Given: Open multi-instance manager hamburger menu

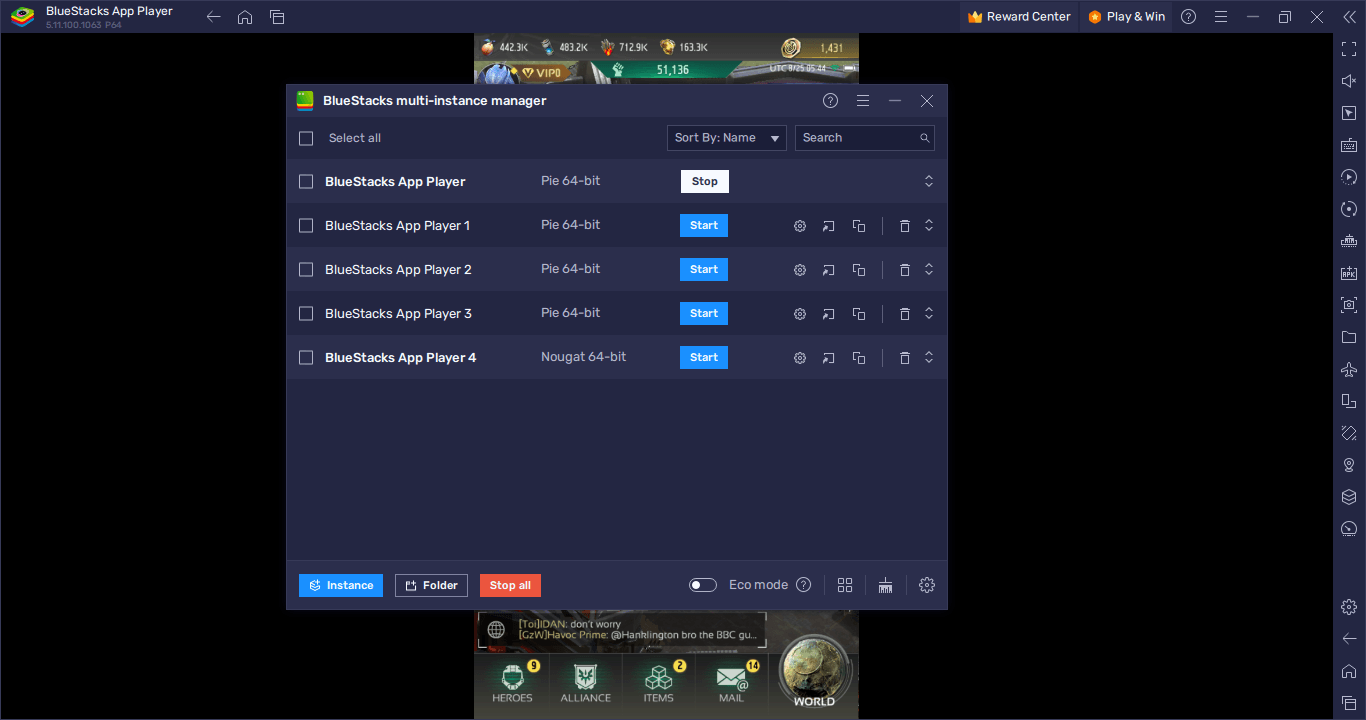Looking at the screenshot, I should (863, 101).
